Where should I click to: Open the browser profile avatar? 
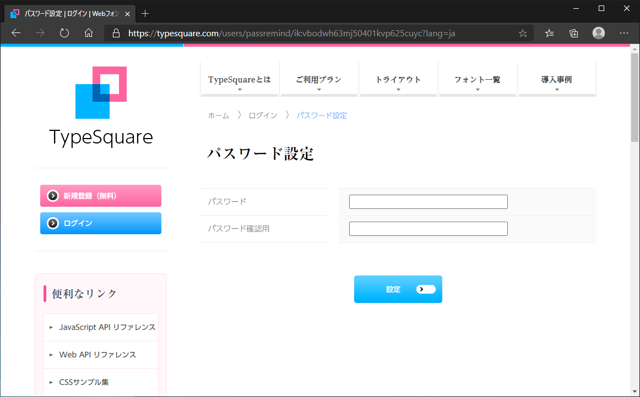pyautogui.click(x=598, y=33)
